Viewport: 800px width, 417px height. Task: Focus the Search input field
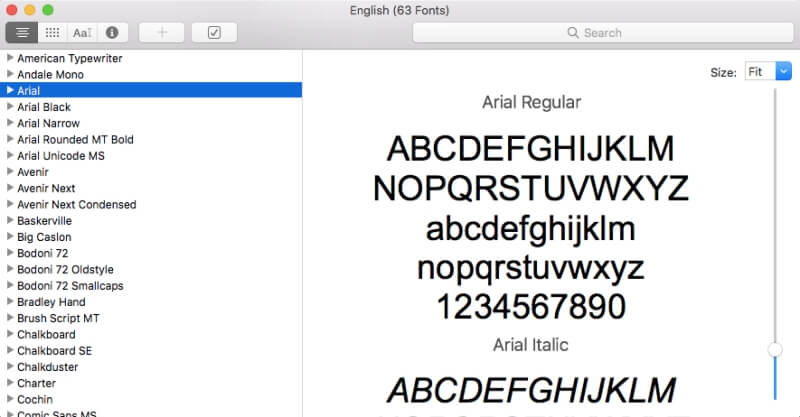click(603, 33)
